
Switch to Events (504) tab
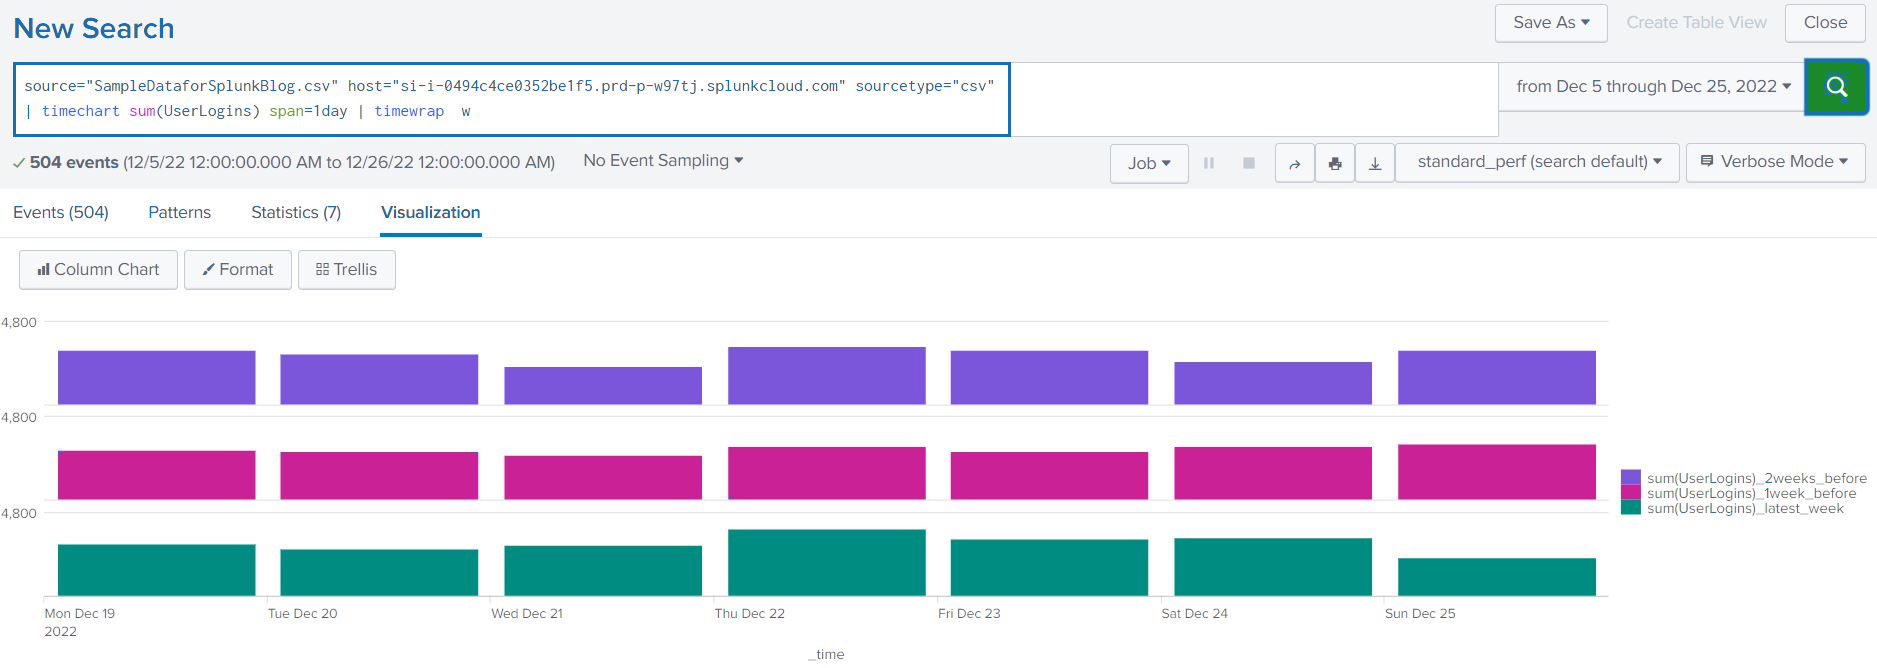pos(61,212)
